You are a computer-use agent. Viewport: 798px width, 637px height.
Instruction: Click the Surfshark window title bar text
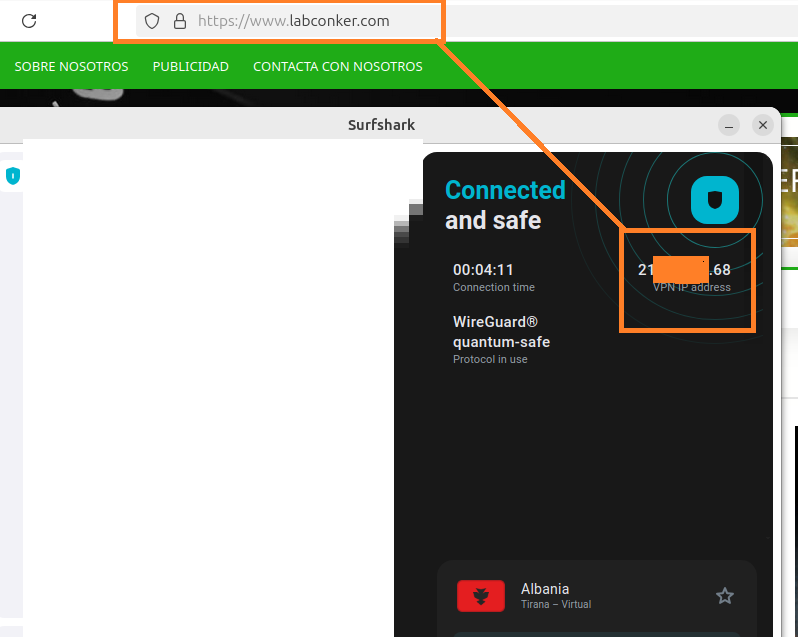(381, 125)
